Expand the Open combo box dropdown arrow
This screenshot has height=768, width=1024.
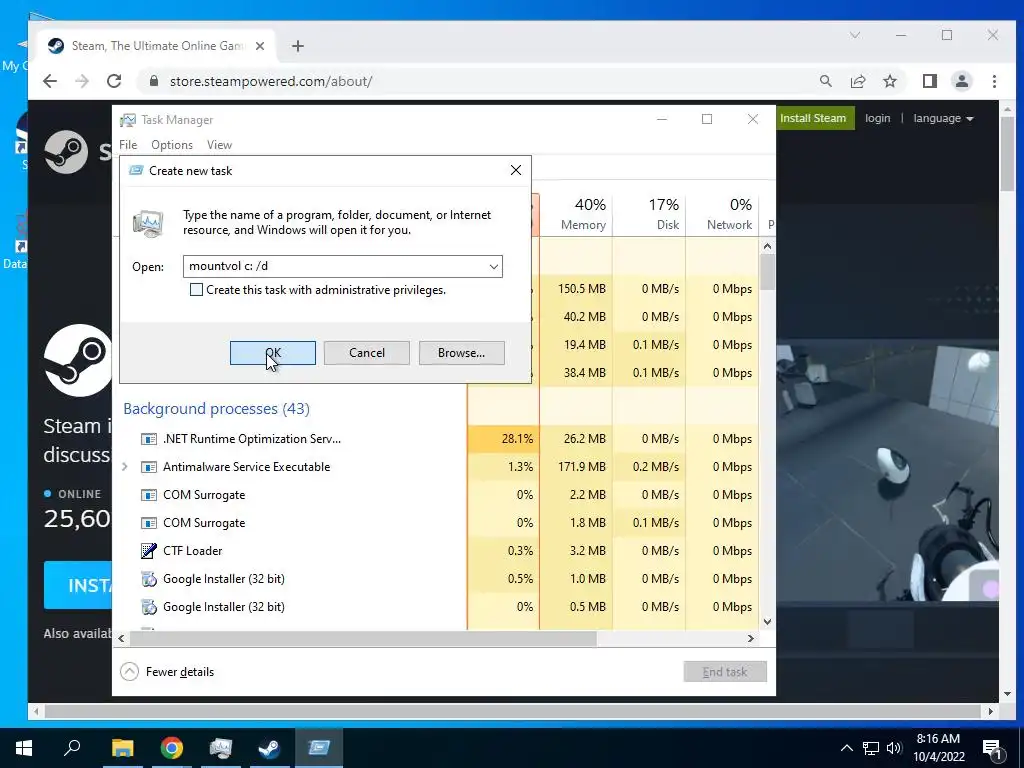[494, 266]
